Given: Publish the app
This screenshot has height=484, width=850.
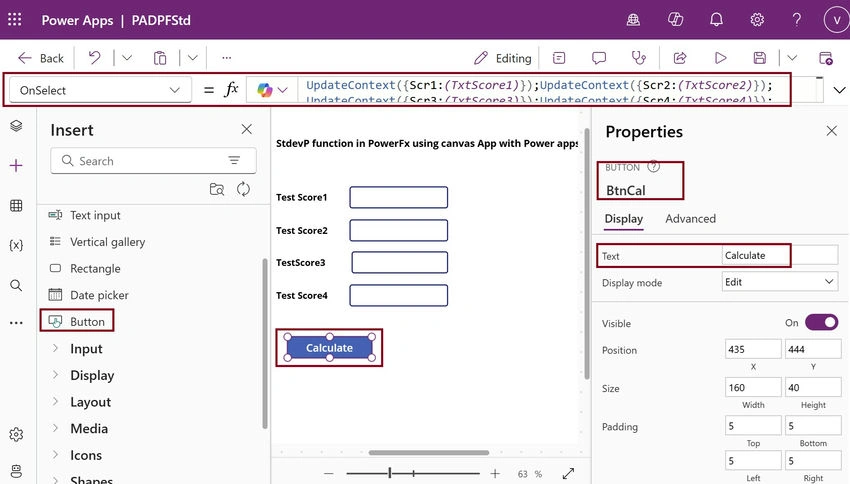Looking at the screenshot, I should [826, 58].
